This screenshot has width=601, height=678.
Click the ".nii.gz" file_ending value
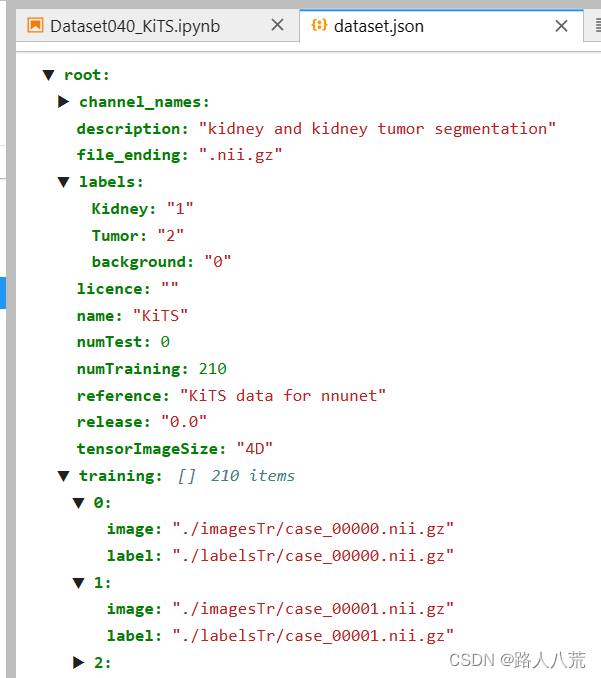[240, 155]
